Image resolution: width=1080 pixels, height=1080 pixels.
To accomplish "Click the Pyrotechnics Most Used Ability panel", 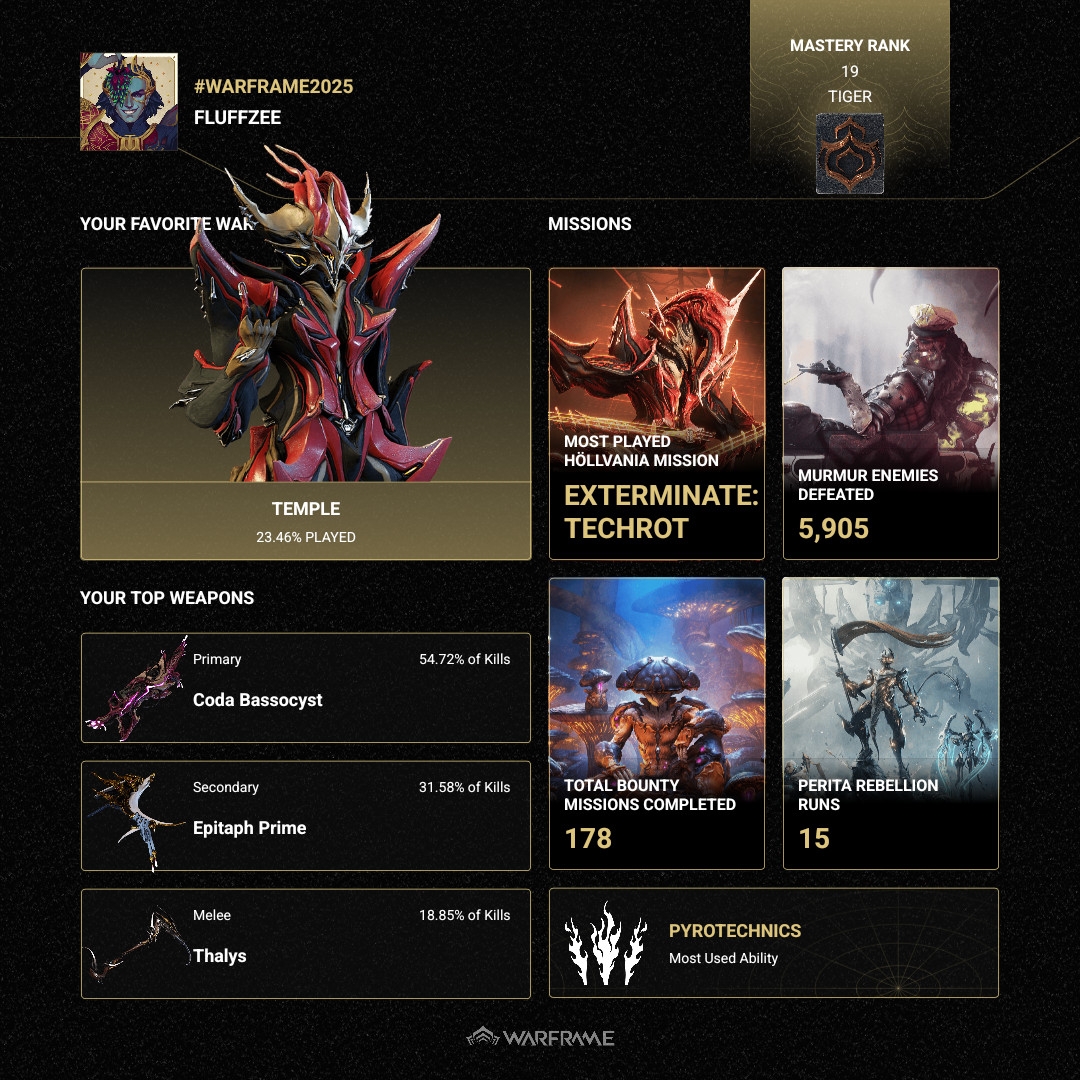I will (x=773, y=943).
